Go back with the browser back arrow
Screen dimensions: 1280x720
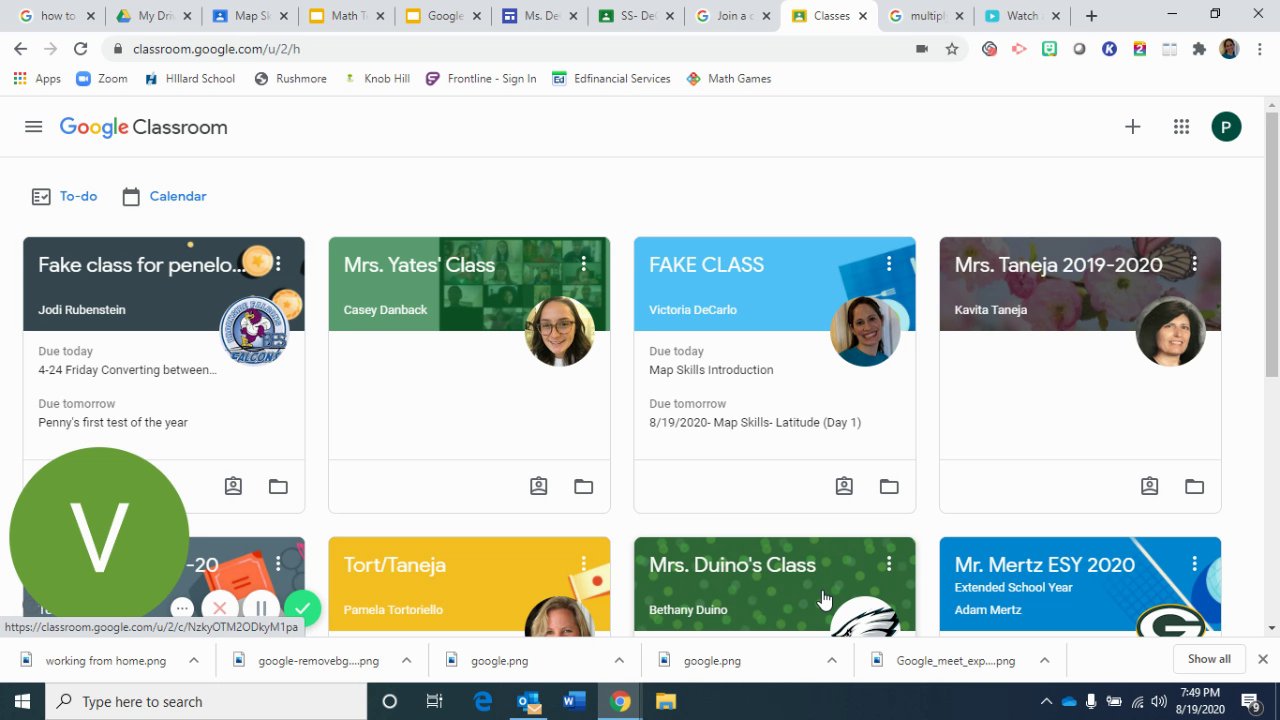20,48
